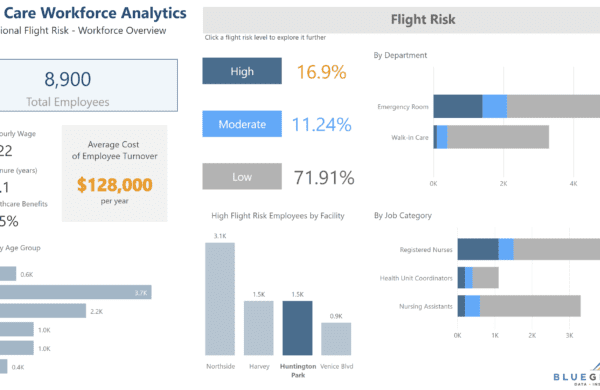Click the $128,000 turnover cost card
Screen dimensions: 600x390
click(114, 173)
